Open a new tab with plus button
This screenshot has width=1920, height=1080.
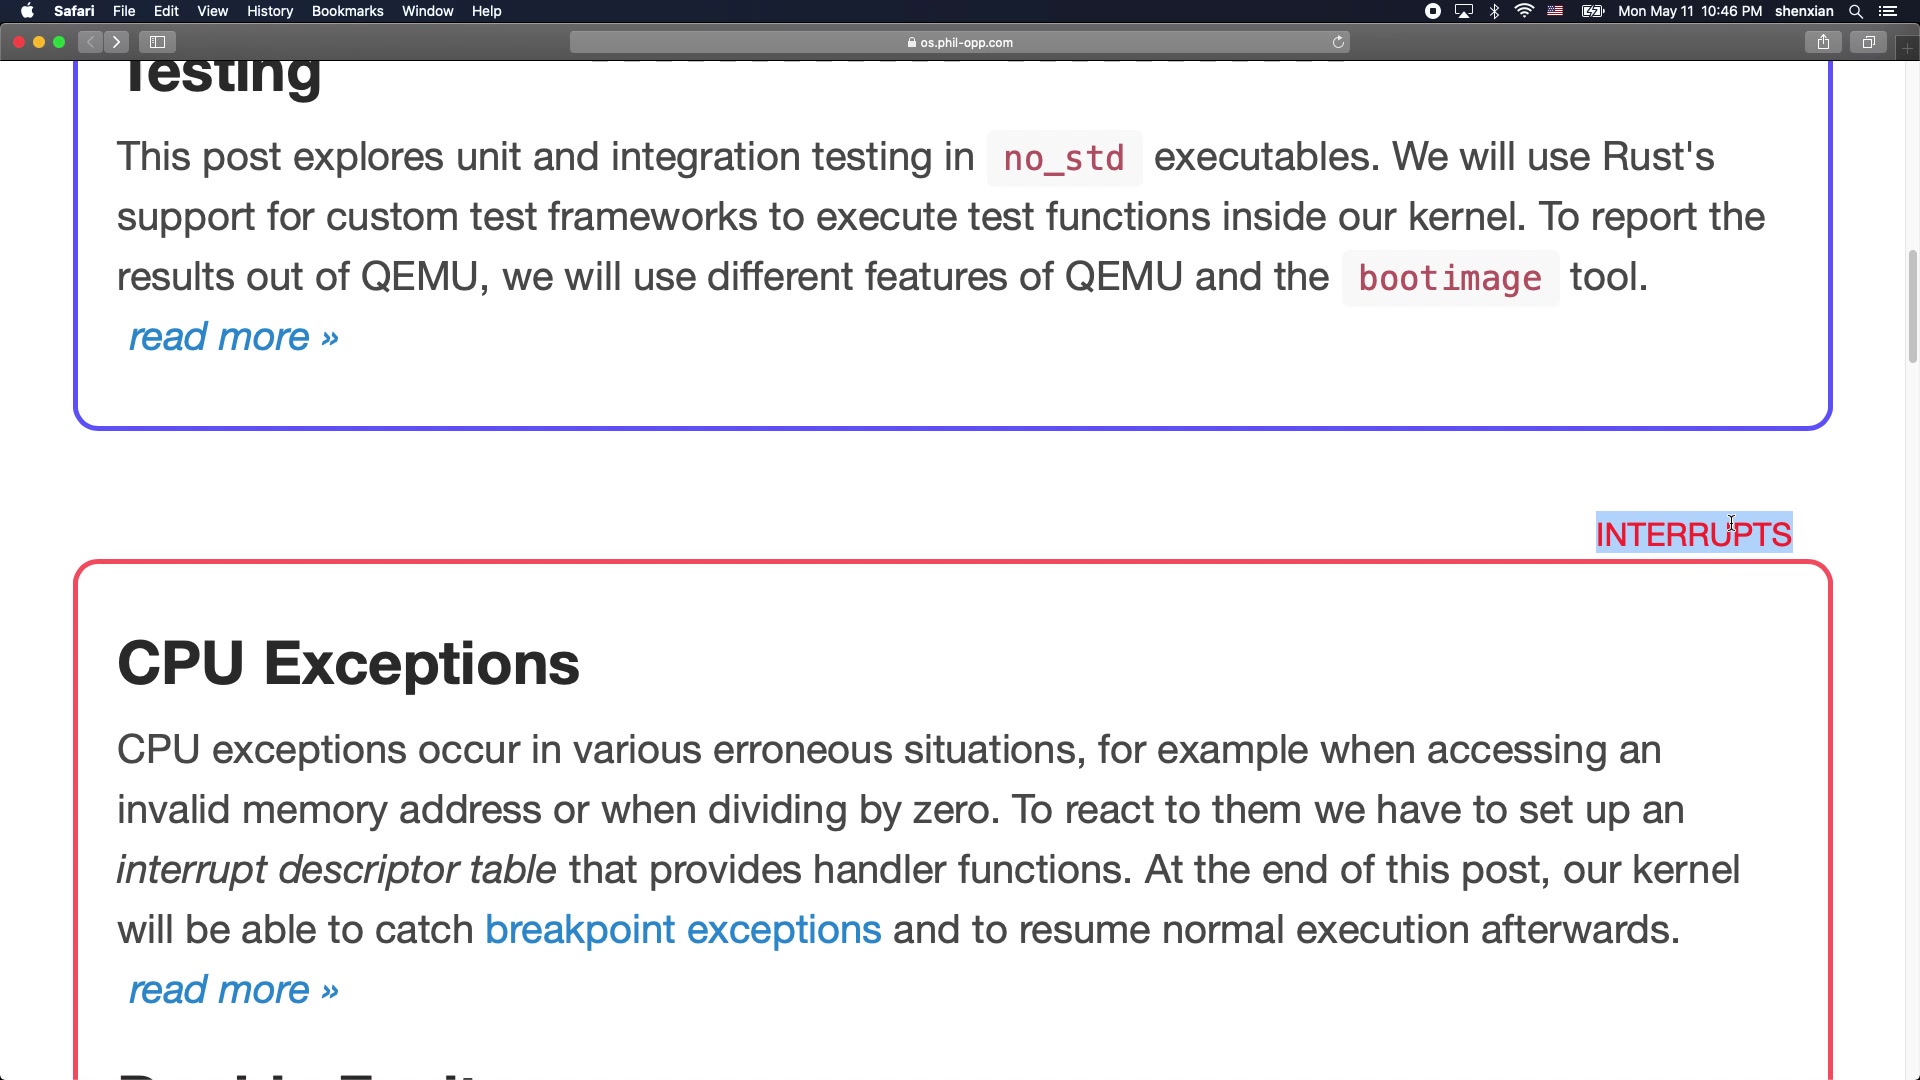click(1907, 47)
